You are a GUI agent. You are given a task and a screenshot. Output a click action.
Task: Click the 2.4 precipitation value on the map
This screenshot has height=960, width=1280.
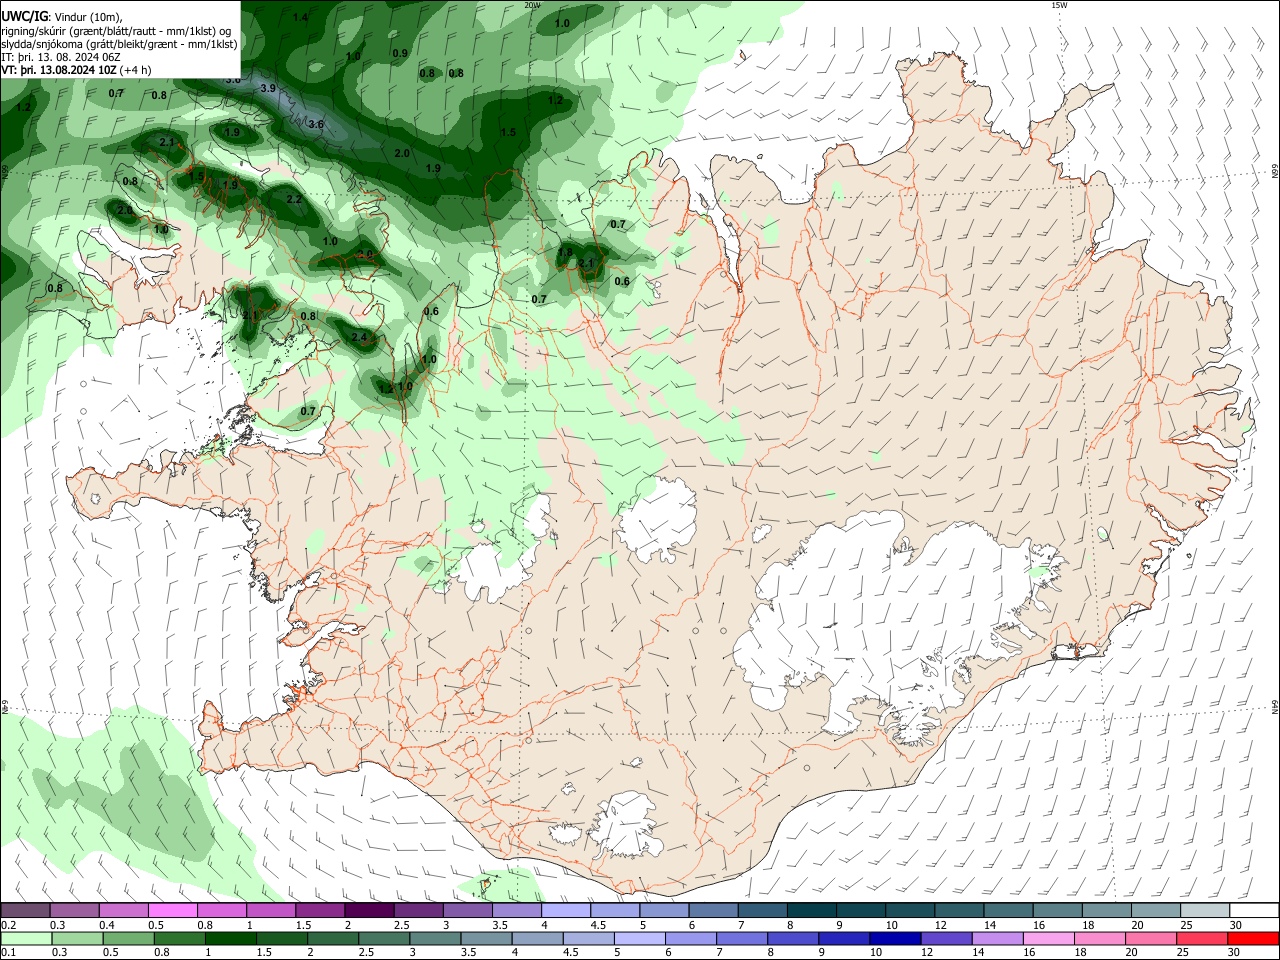360,337
